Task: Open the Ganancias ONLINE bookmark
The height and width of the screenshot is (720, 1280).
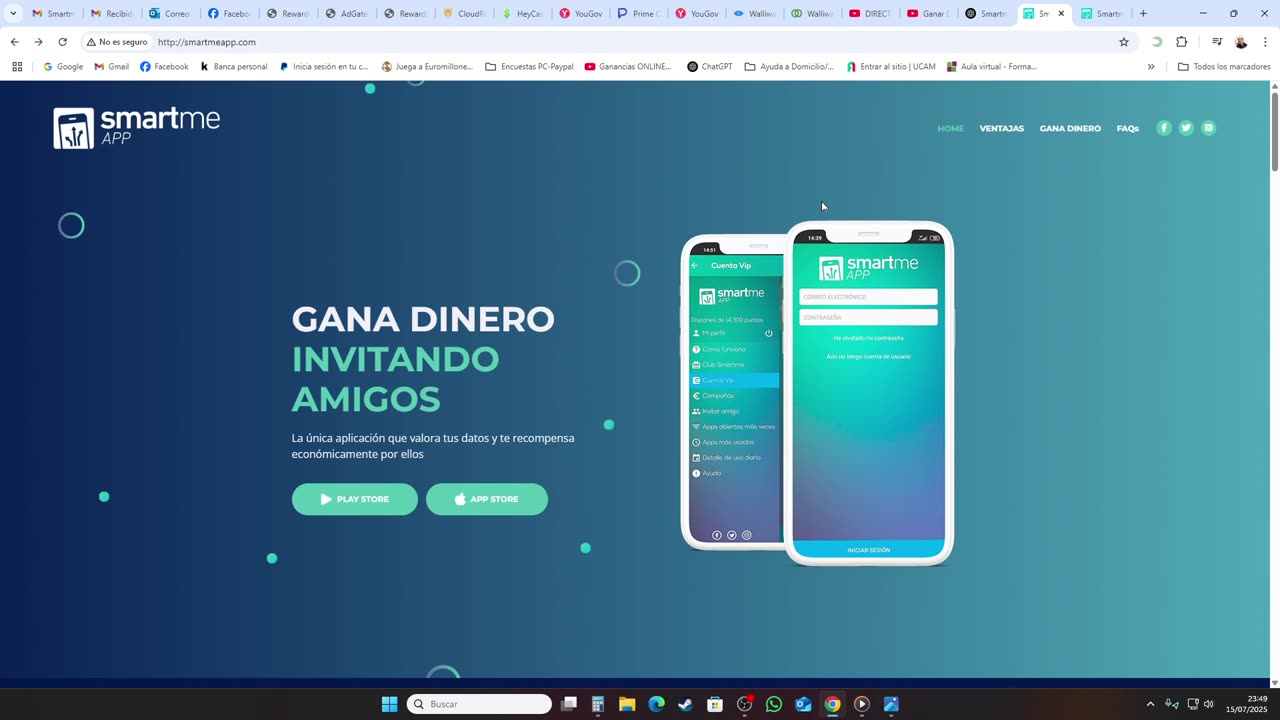Action: (628, 67)
